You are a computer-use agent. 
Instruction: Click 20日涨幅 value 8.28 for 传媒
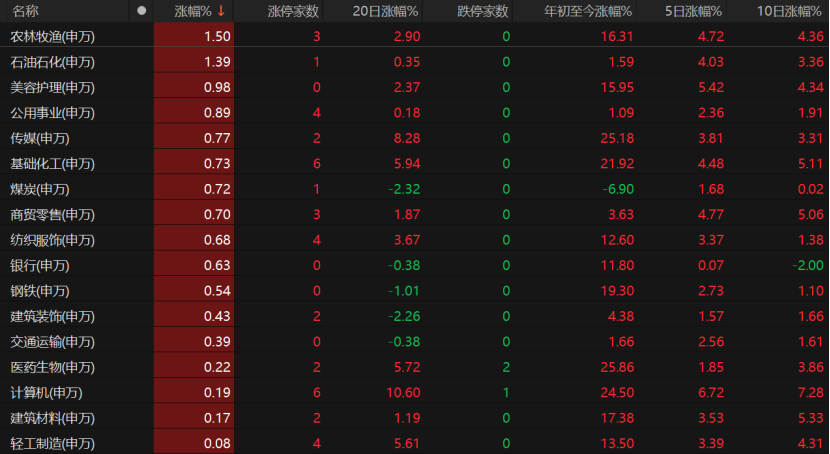tap(407, 138)
